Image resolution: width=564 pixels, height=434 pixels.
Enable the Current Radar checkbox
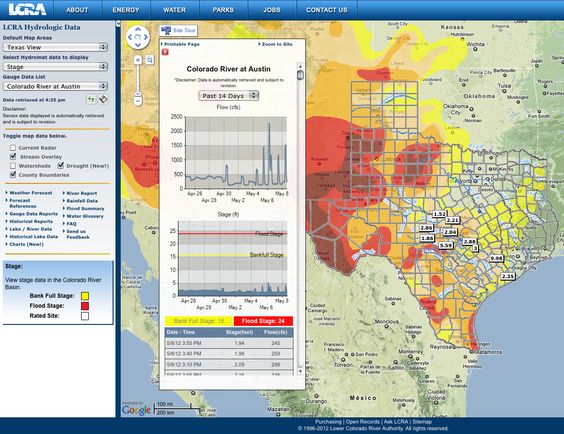coord(13,148)
